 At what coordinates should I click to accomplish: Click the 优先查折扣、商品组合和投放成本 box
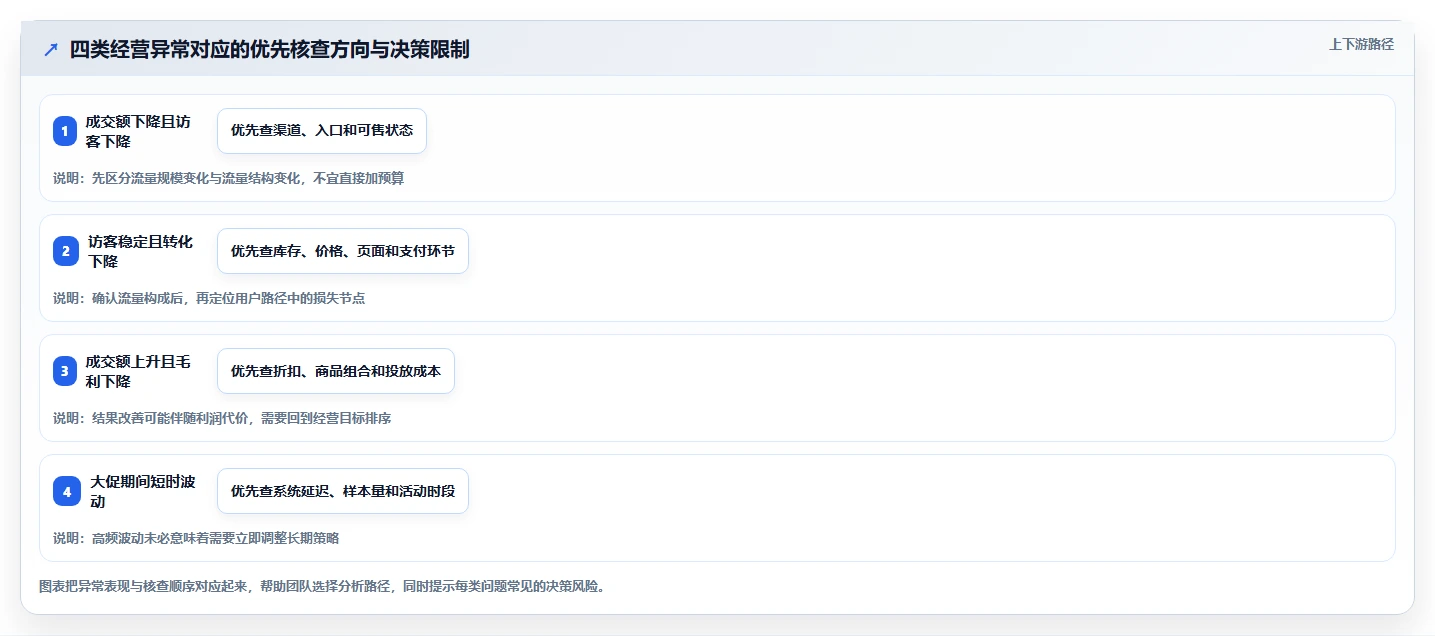click(336, 371)
